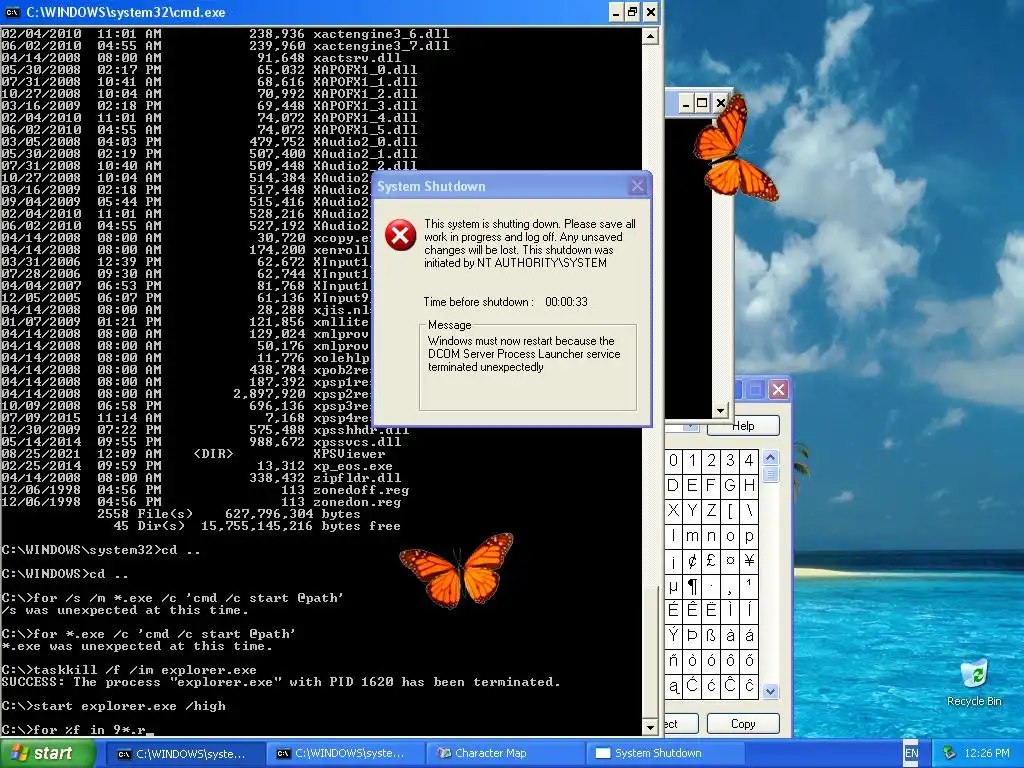Image resolution: width=1024 pixels, height=768 pixels.
Task: Select the Ë character in Character Map
Action: point(711,610)
